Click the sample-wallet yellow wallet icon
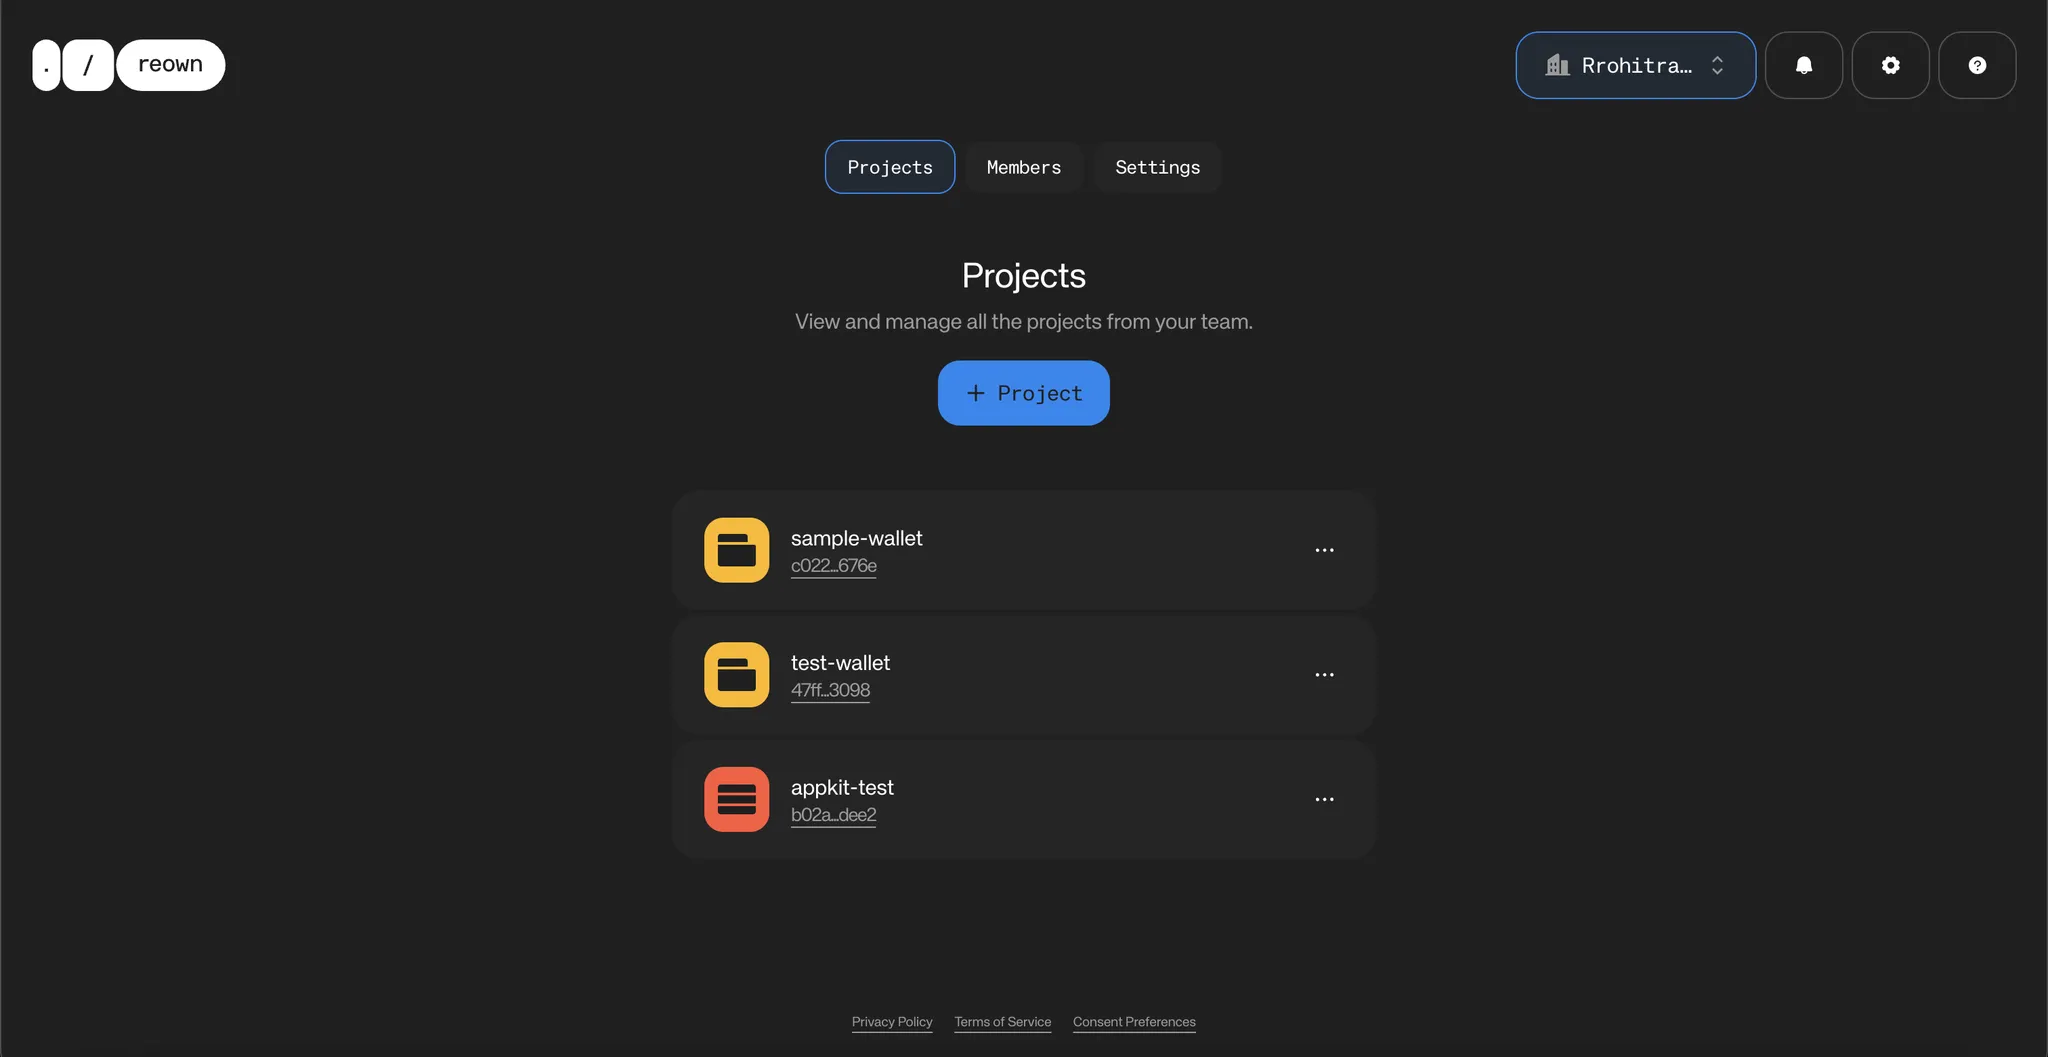Screen dimensions: 2048x1057 [735, 549]
